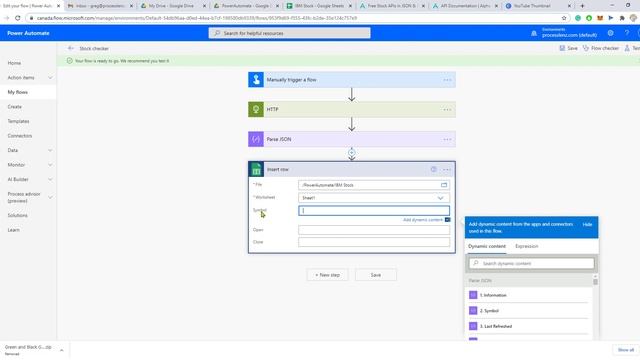Open Templates in the sidebar
Screen dimensions: 640x360
coord(18,121)
